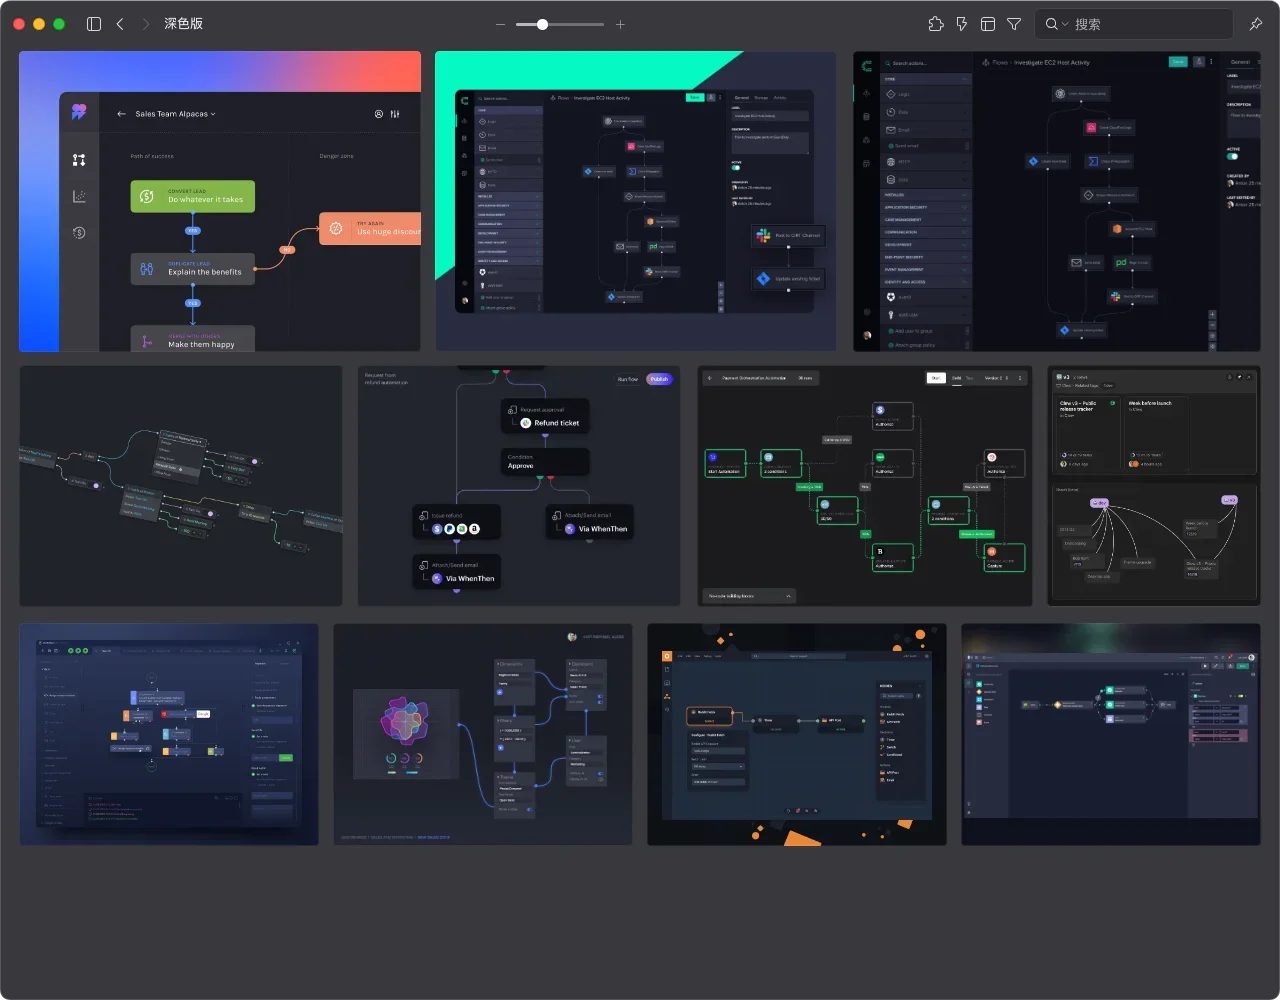The image size is (1280, 1000).
Task: Go forward using the right chevron
Action: pos(146,24)
